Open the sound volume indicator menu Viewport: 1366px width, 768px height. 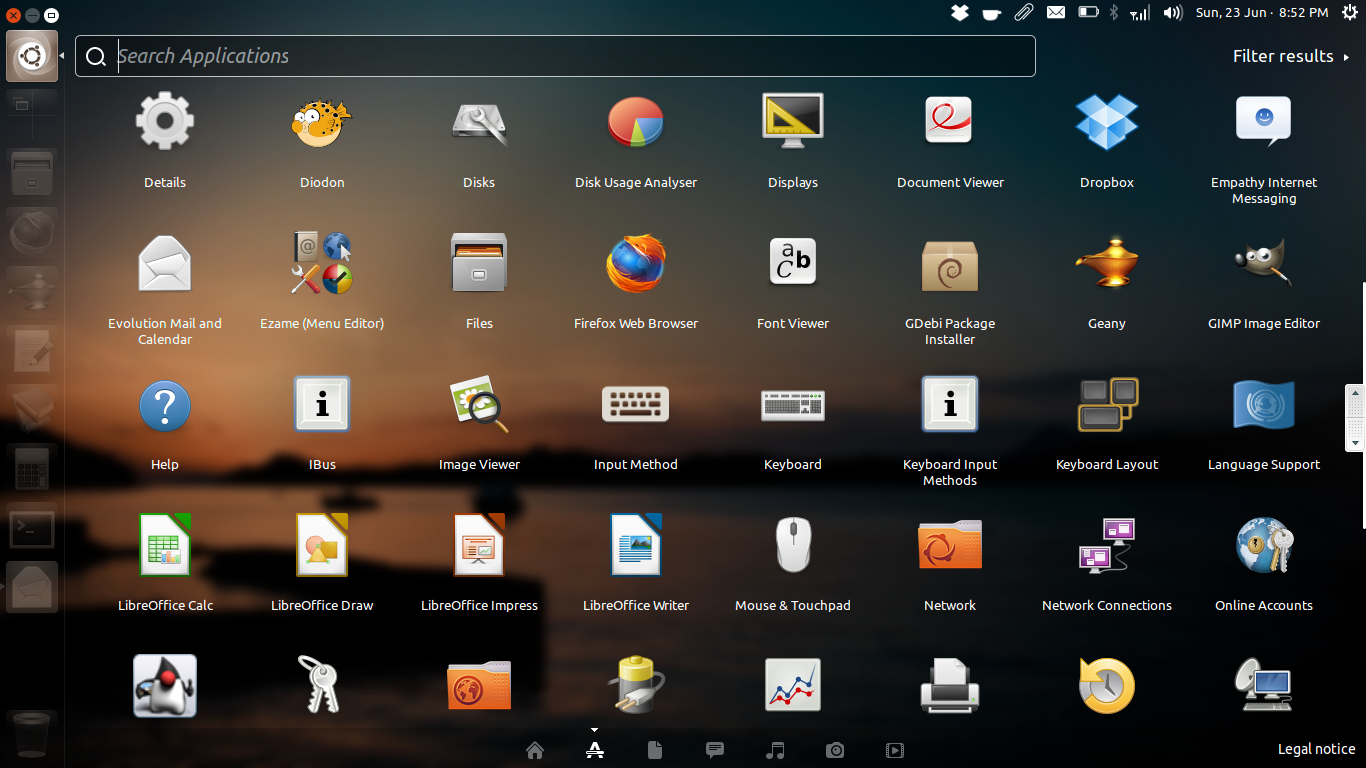(1173, 13)
